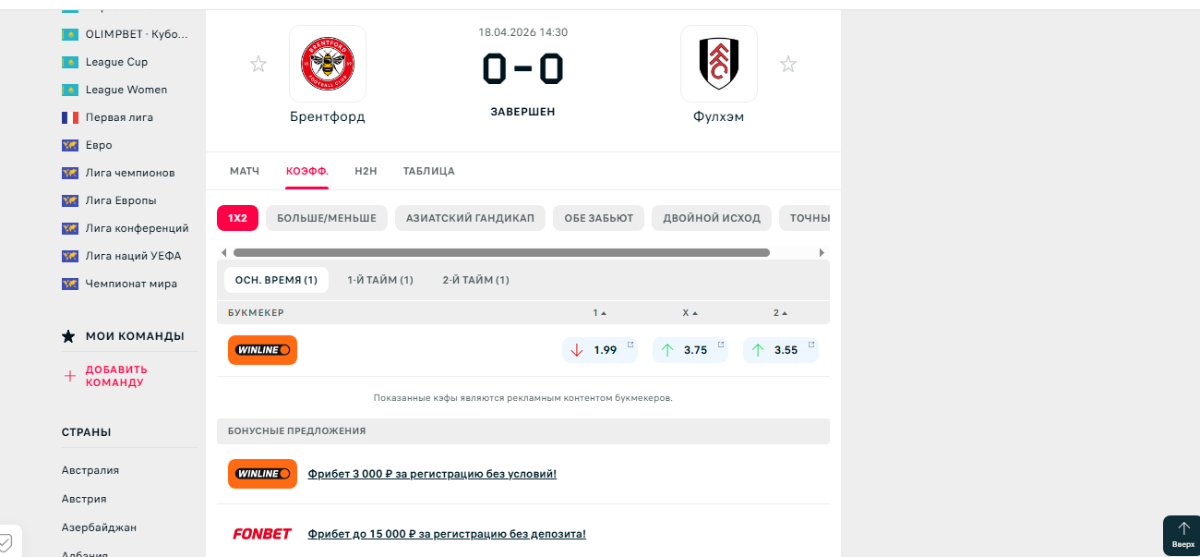Open the Winline bookmaker logo in odds row

[x=262, y=350]
